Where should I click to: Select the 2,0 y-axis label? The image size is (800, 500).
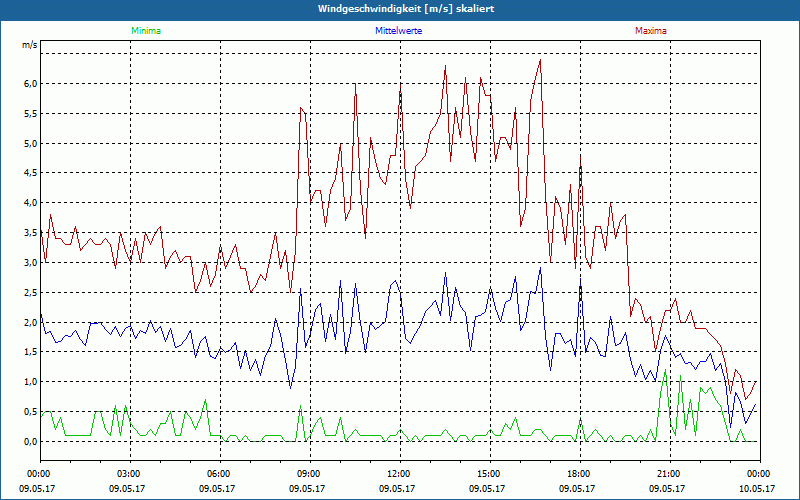pos(30,322)
